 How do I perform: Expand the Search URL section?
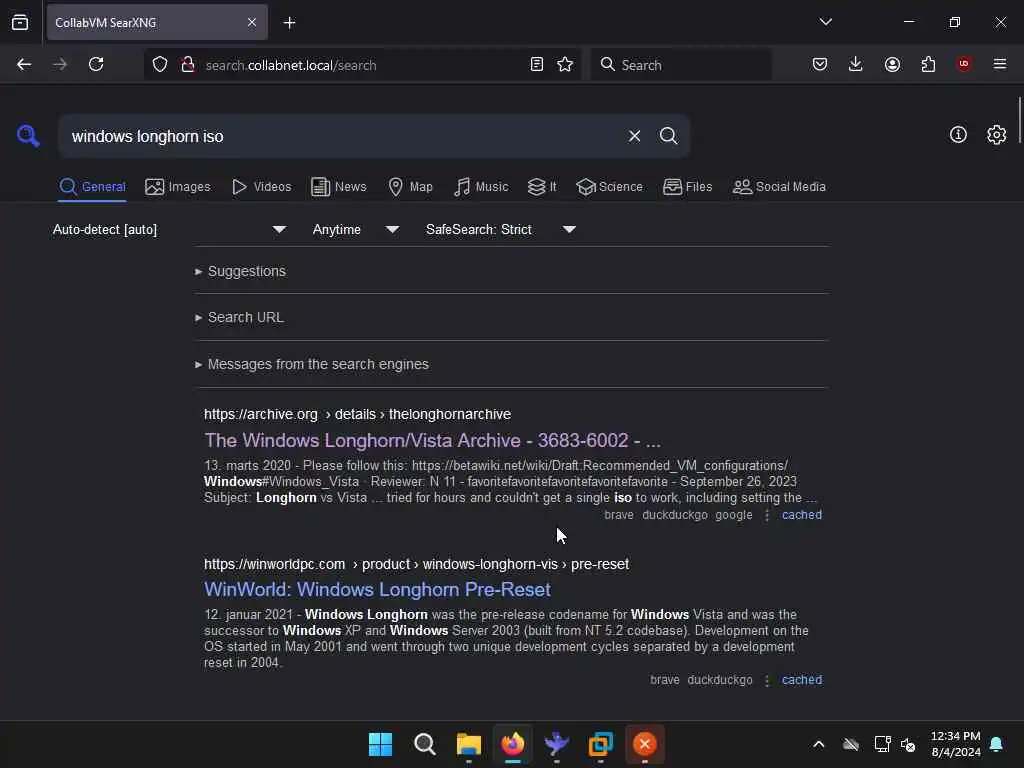tap(239, 317)
